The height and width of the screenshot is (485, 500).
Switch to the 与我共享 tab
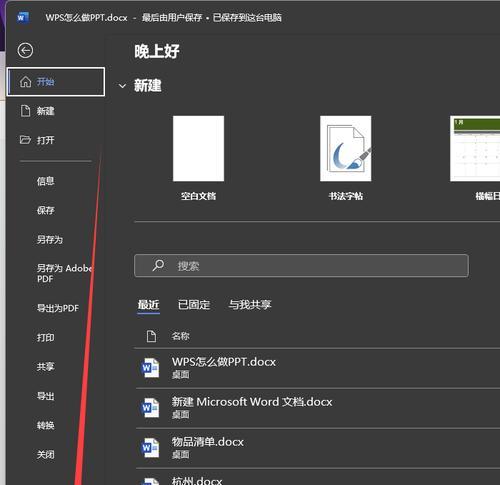(x=250, y=304)
